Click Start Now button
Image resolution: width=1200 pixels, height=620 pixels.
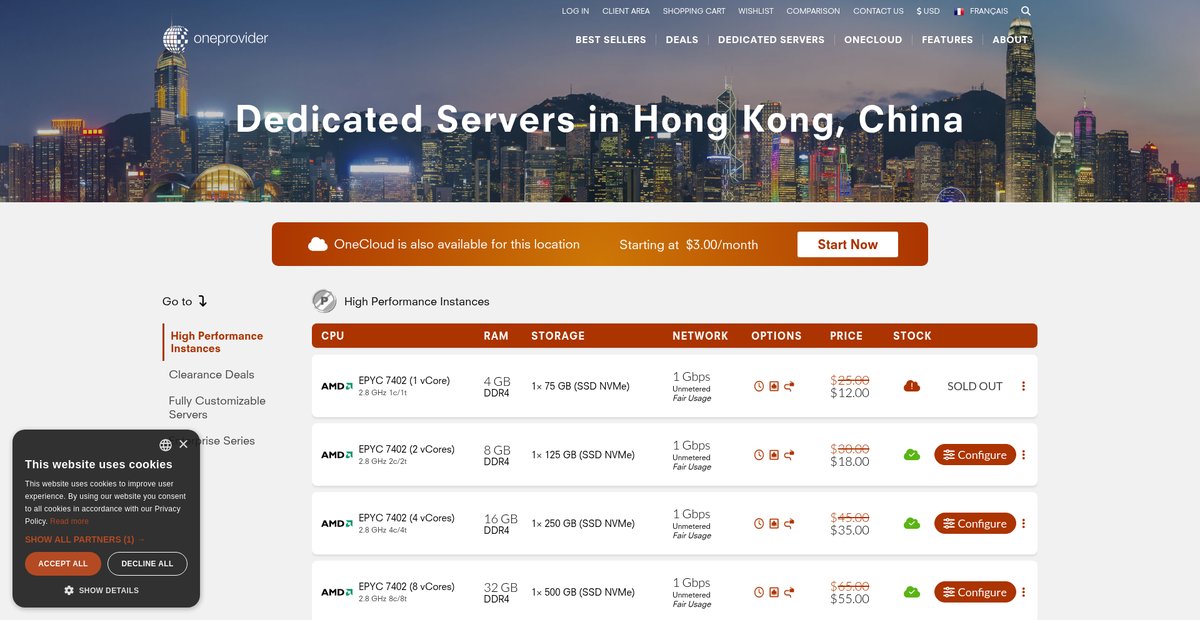pyautogui.click(x=847, y=244)
